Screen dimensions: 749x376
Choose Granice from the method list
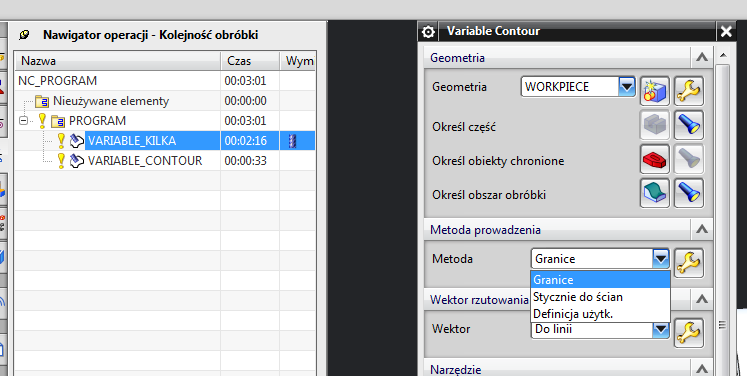coord(600,279)
